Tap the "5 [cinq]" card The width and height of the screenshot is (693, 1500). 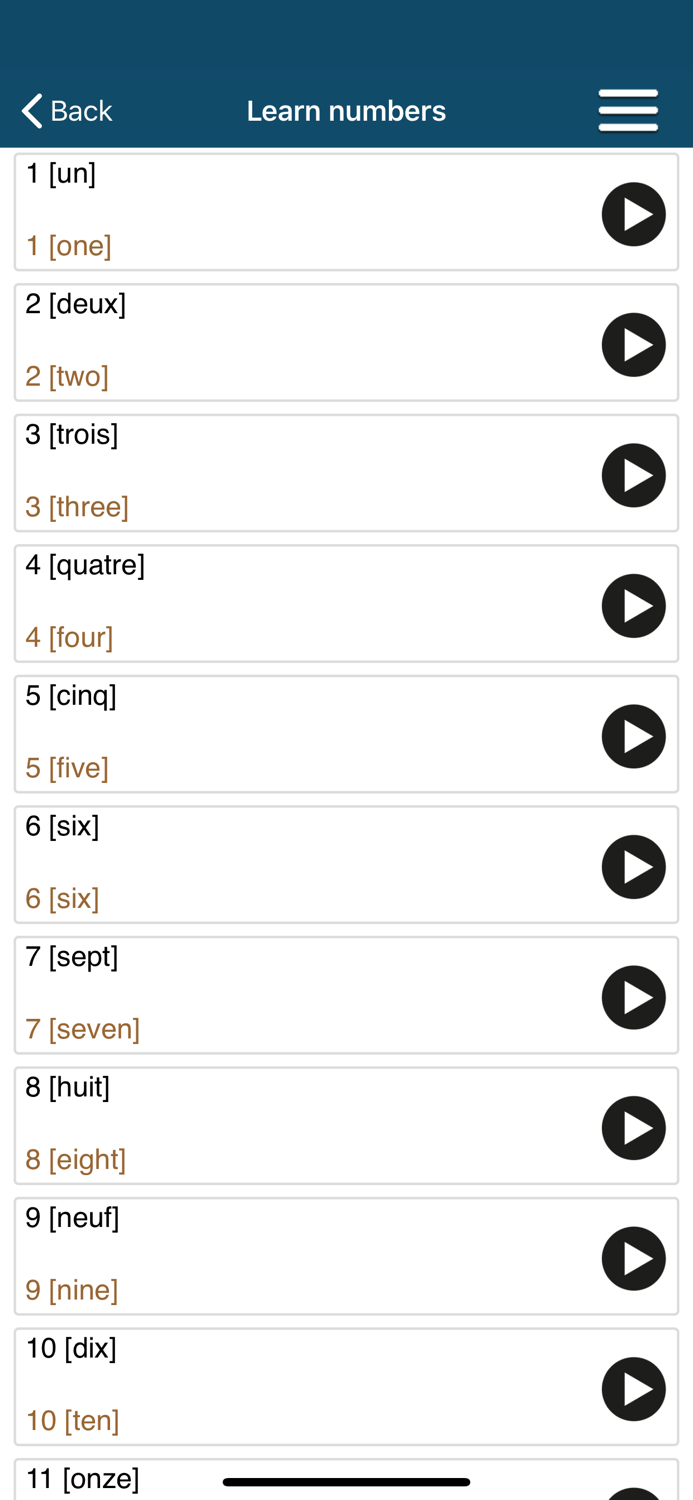pos(300,735)
